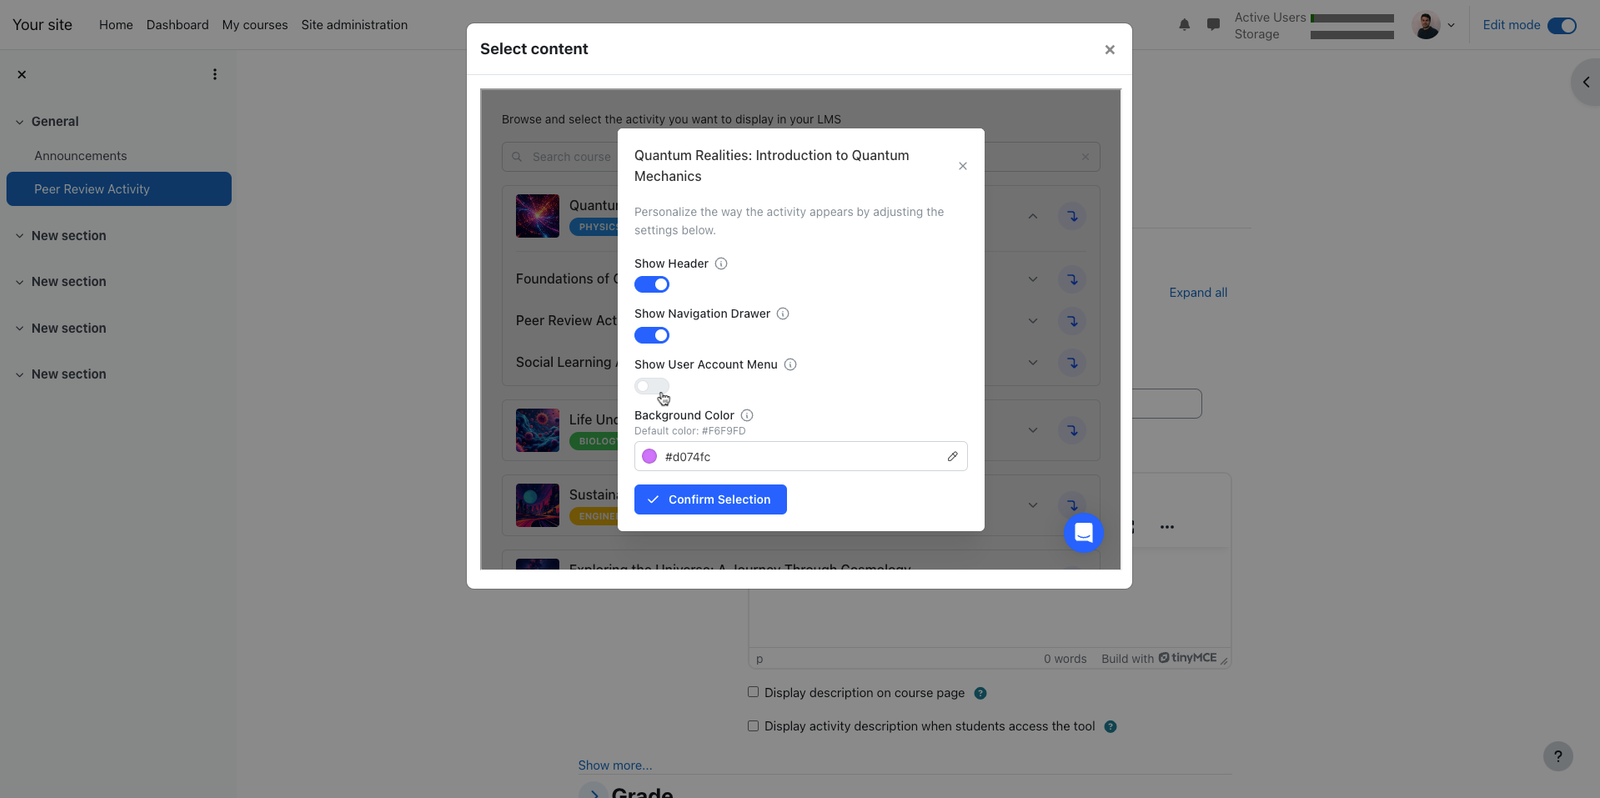
Task: Click the pencil edit icon in color field
Action: 952,456
